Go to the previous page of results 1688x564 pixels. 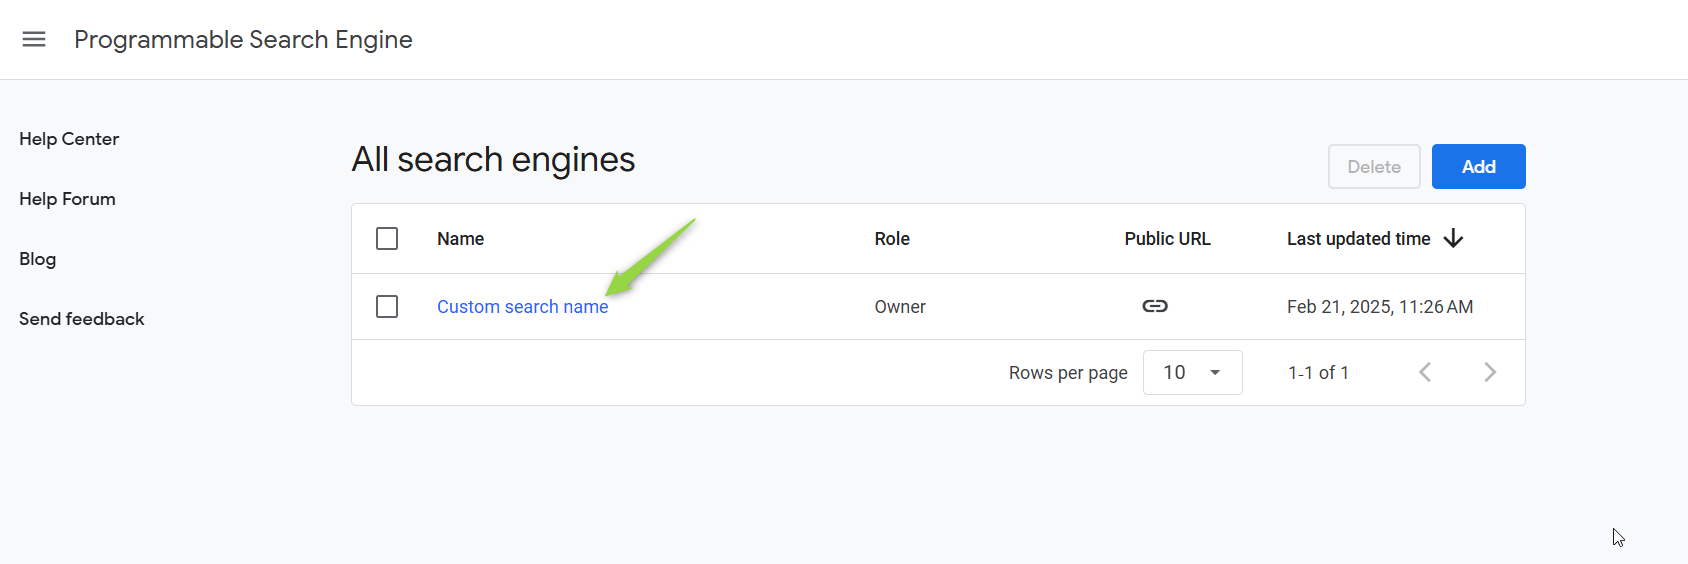(x=1425, y=372)
